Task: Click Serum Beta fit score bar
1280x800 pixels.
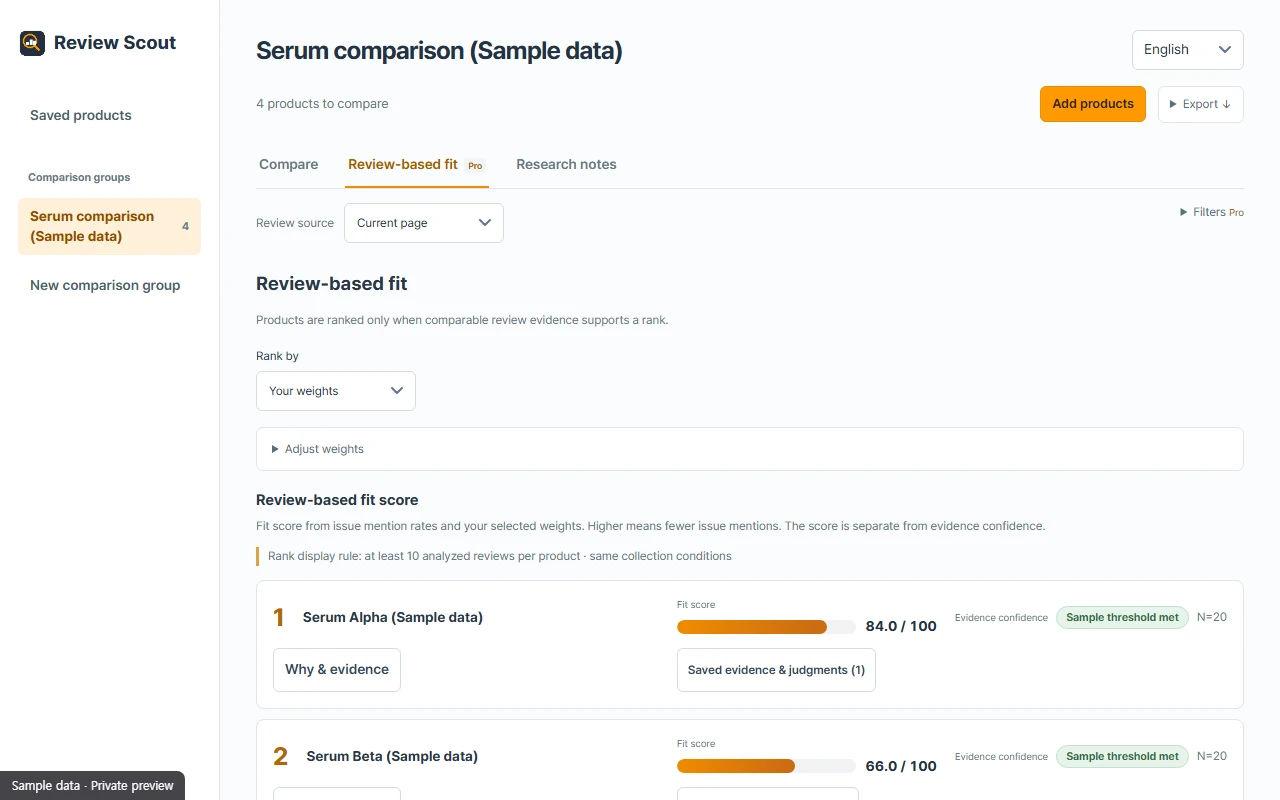Action: point(766,766)
